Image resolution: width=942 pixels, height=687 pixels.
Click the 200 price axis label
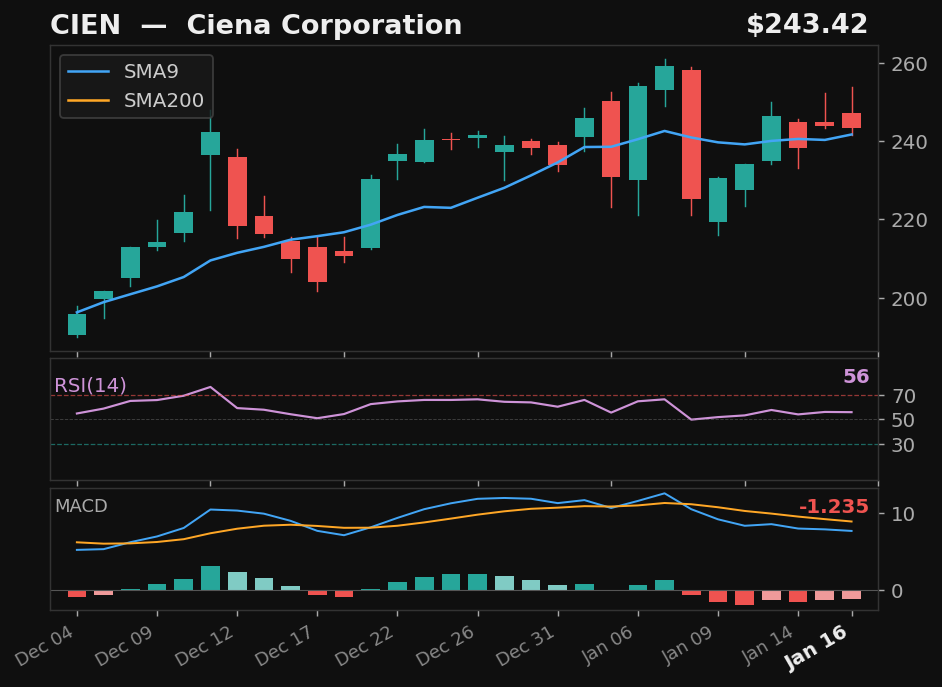[909, 298]
